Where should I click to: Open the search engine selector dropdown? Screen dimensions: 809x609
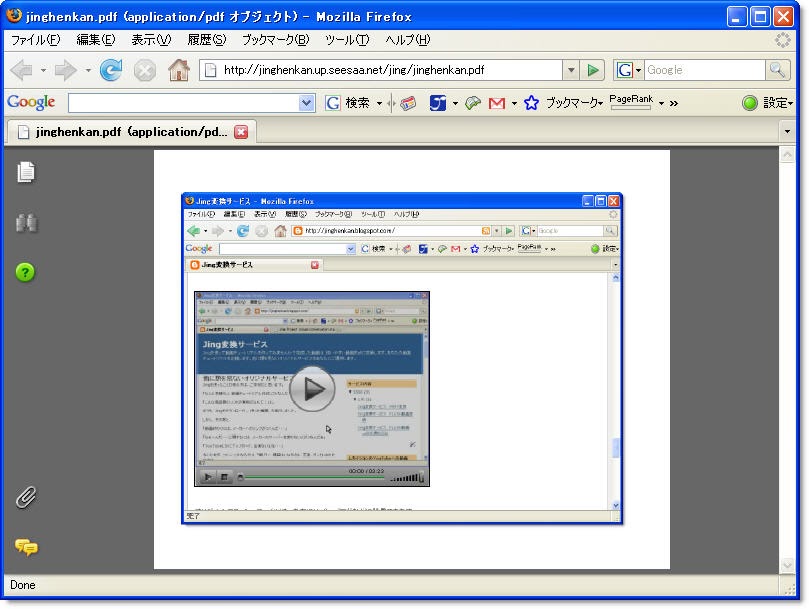pos(638,70)
